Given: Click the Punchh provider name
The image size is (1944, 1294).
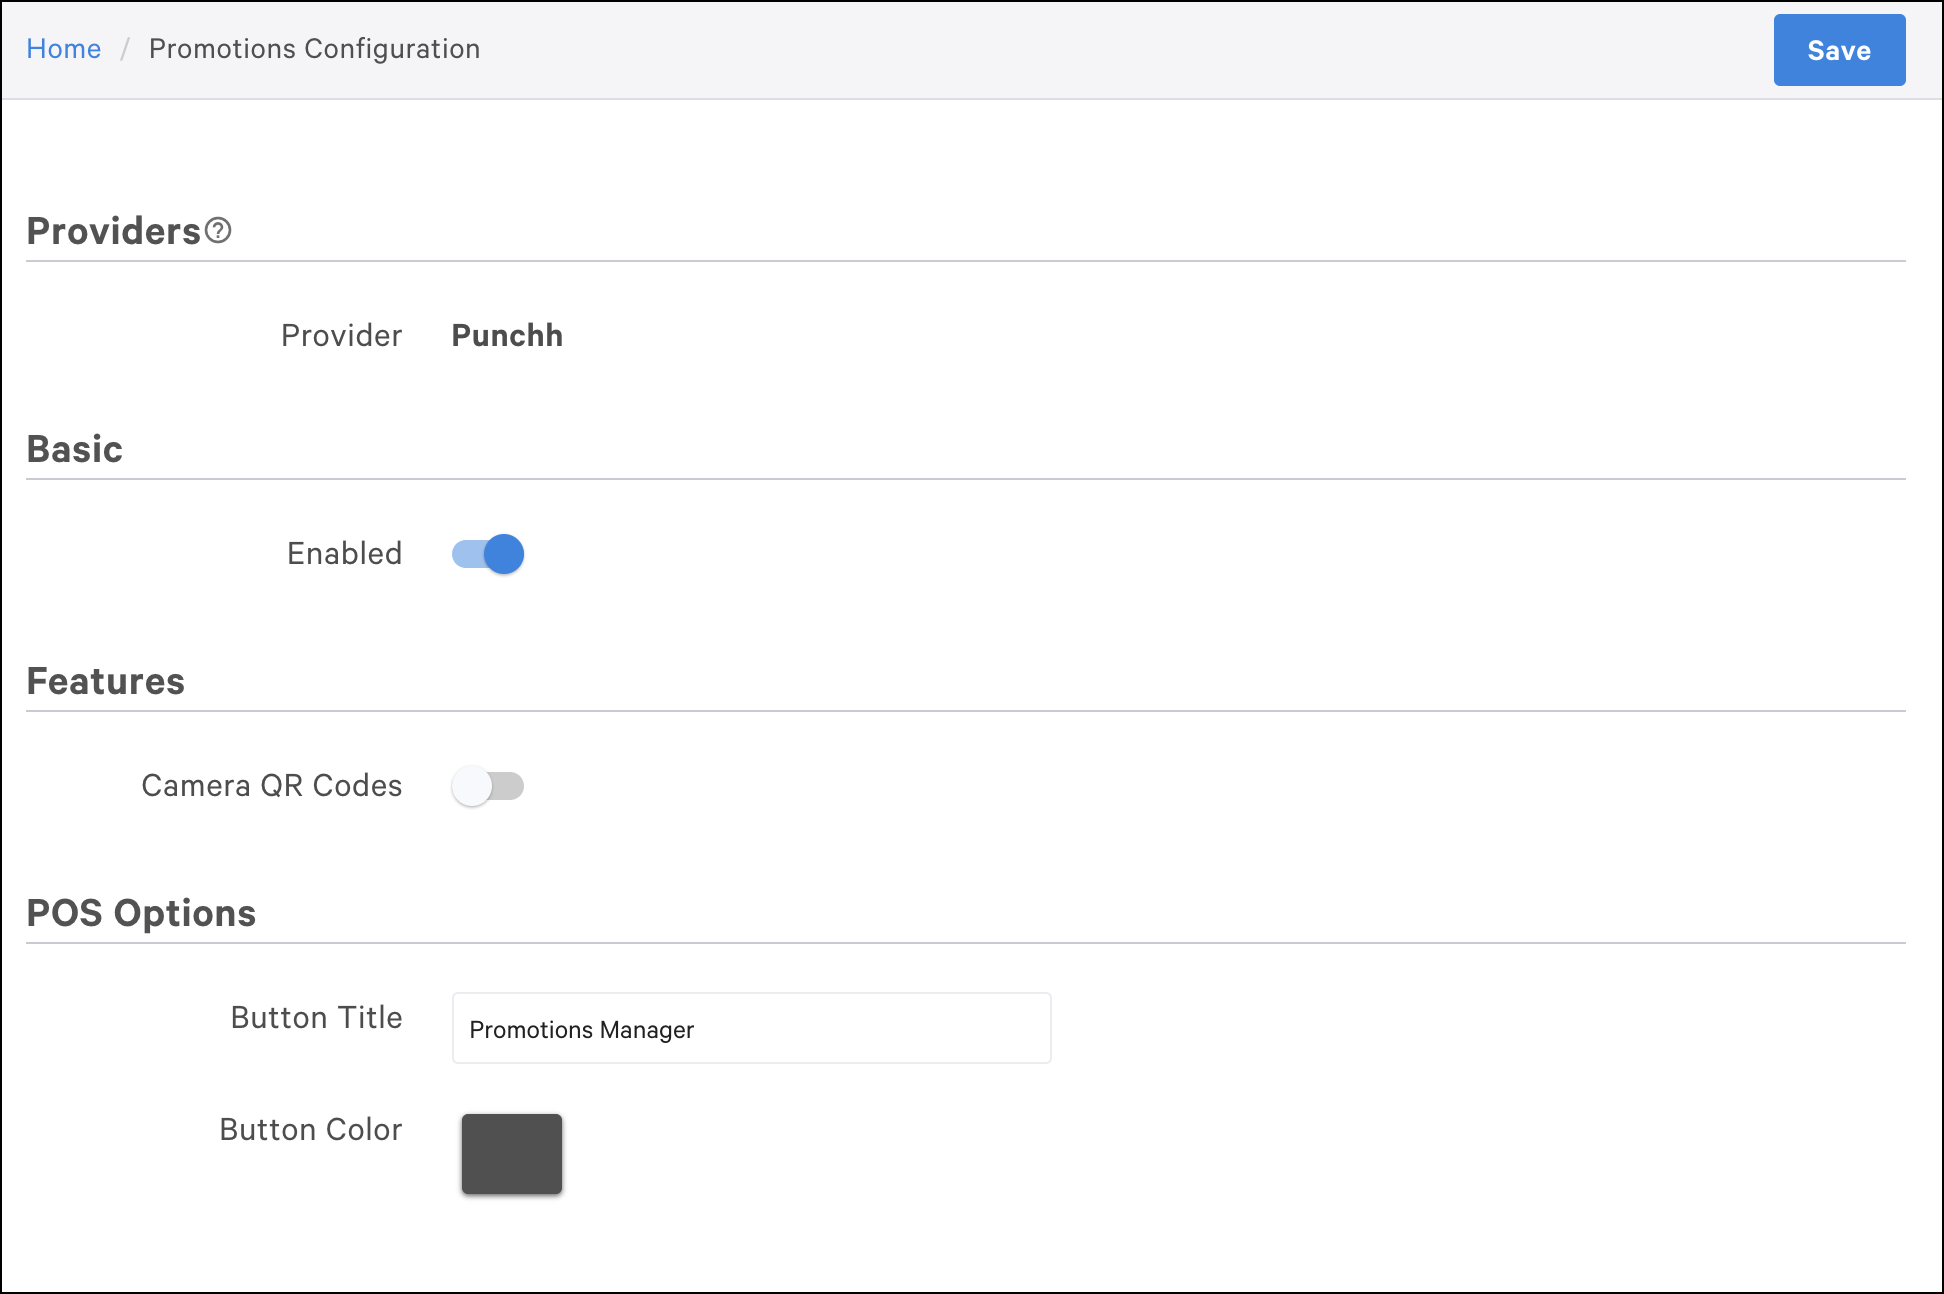Looking at the screenshot, I should (x=507, y=336).
